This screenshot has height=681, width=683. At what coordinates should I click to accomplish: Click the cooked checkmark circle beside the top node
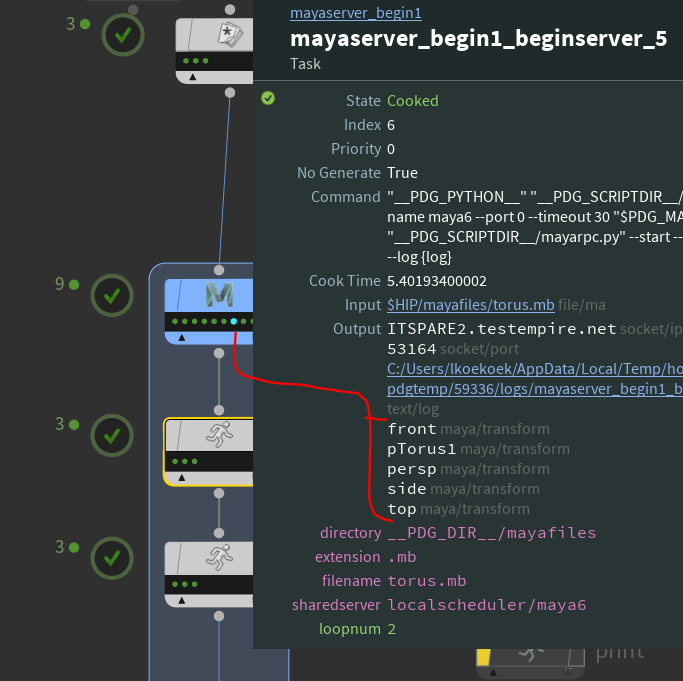click(123, 34)
